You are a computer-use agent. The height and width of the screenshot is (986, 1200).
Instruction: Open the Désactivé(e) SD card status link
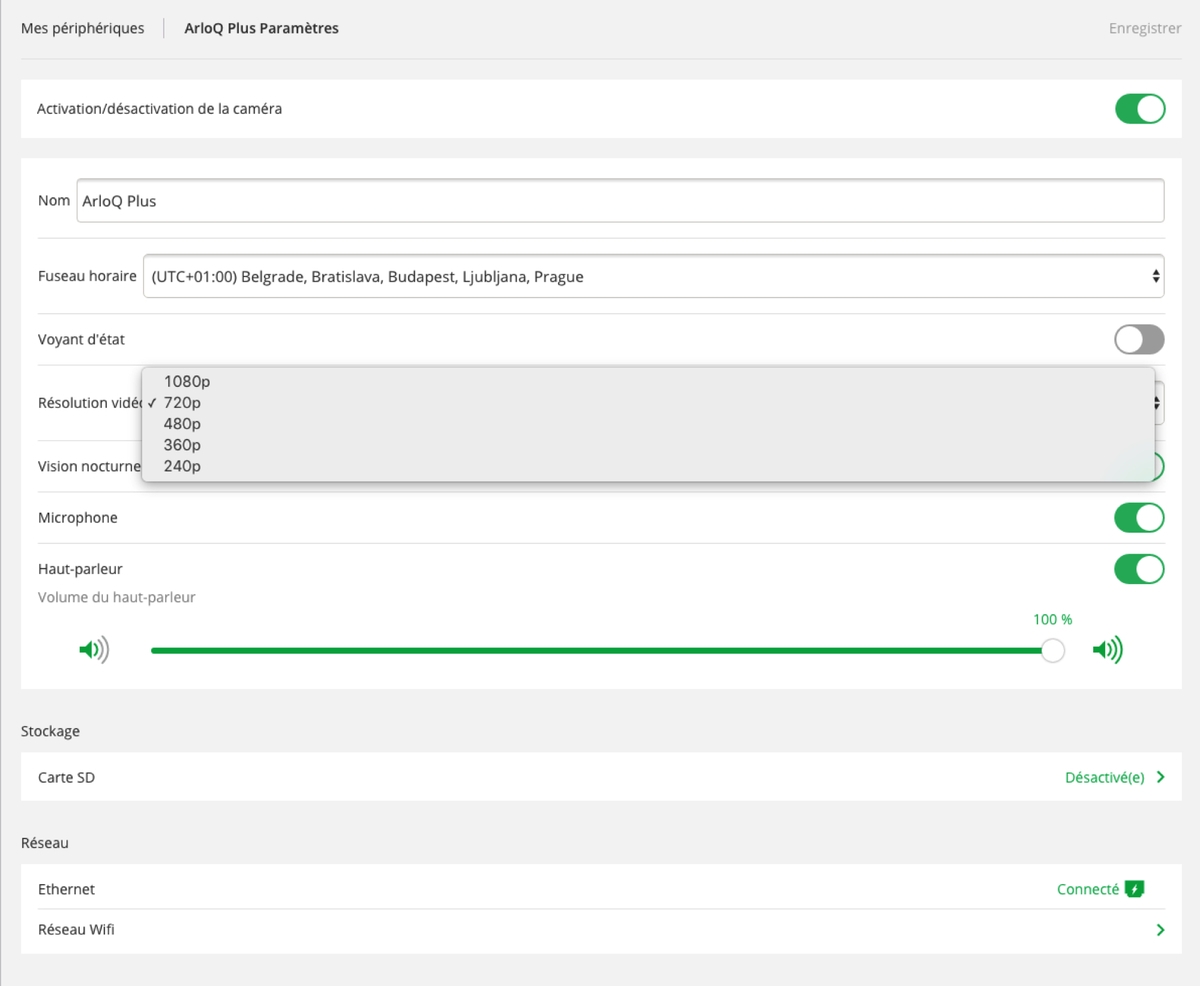pyautogui.click(x=1105, y=777)
